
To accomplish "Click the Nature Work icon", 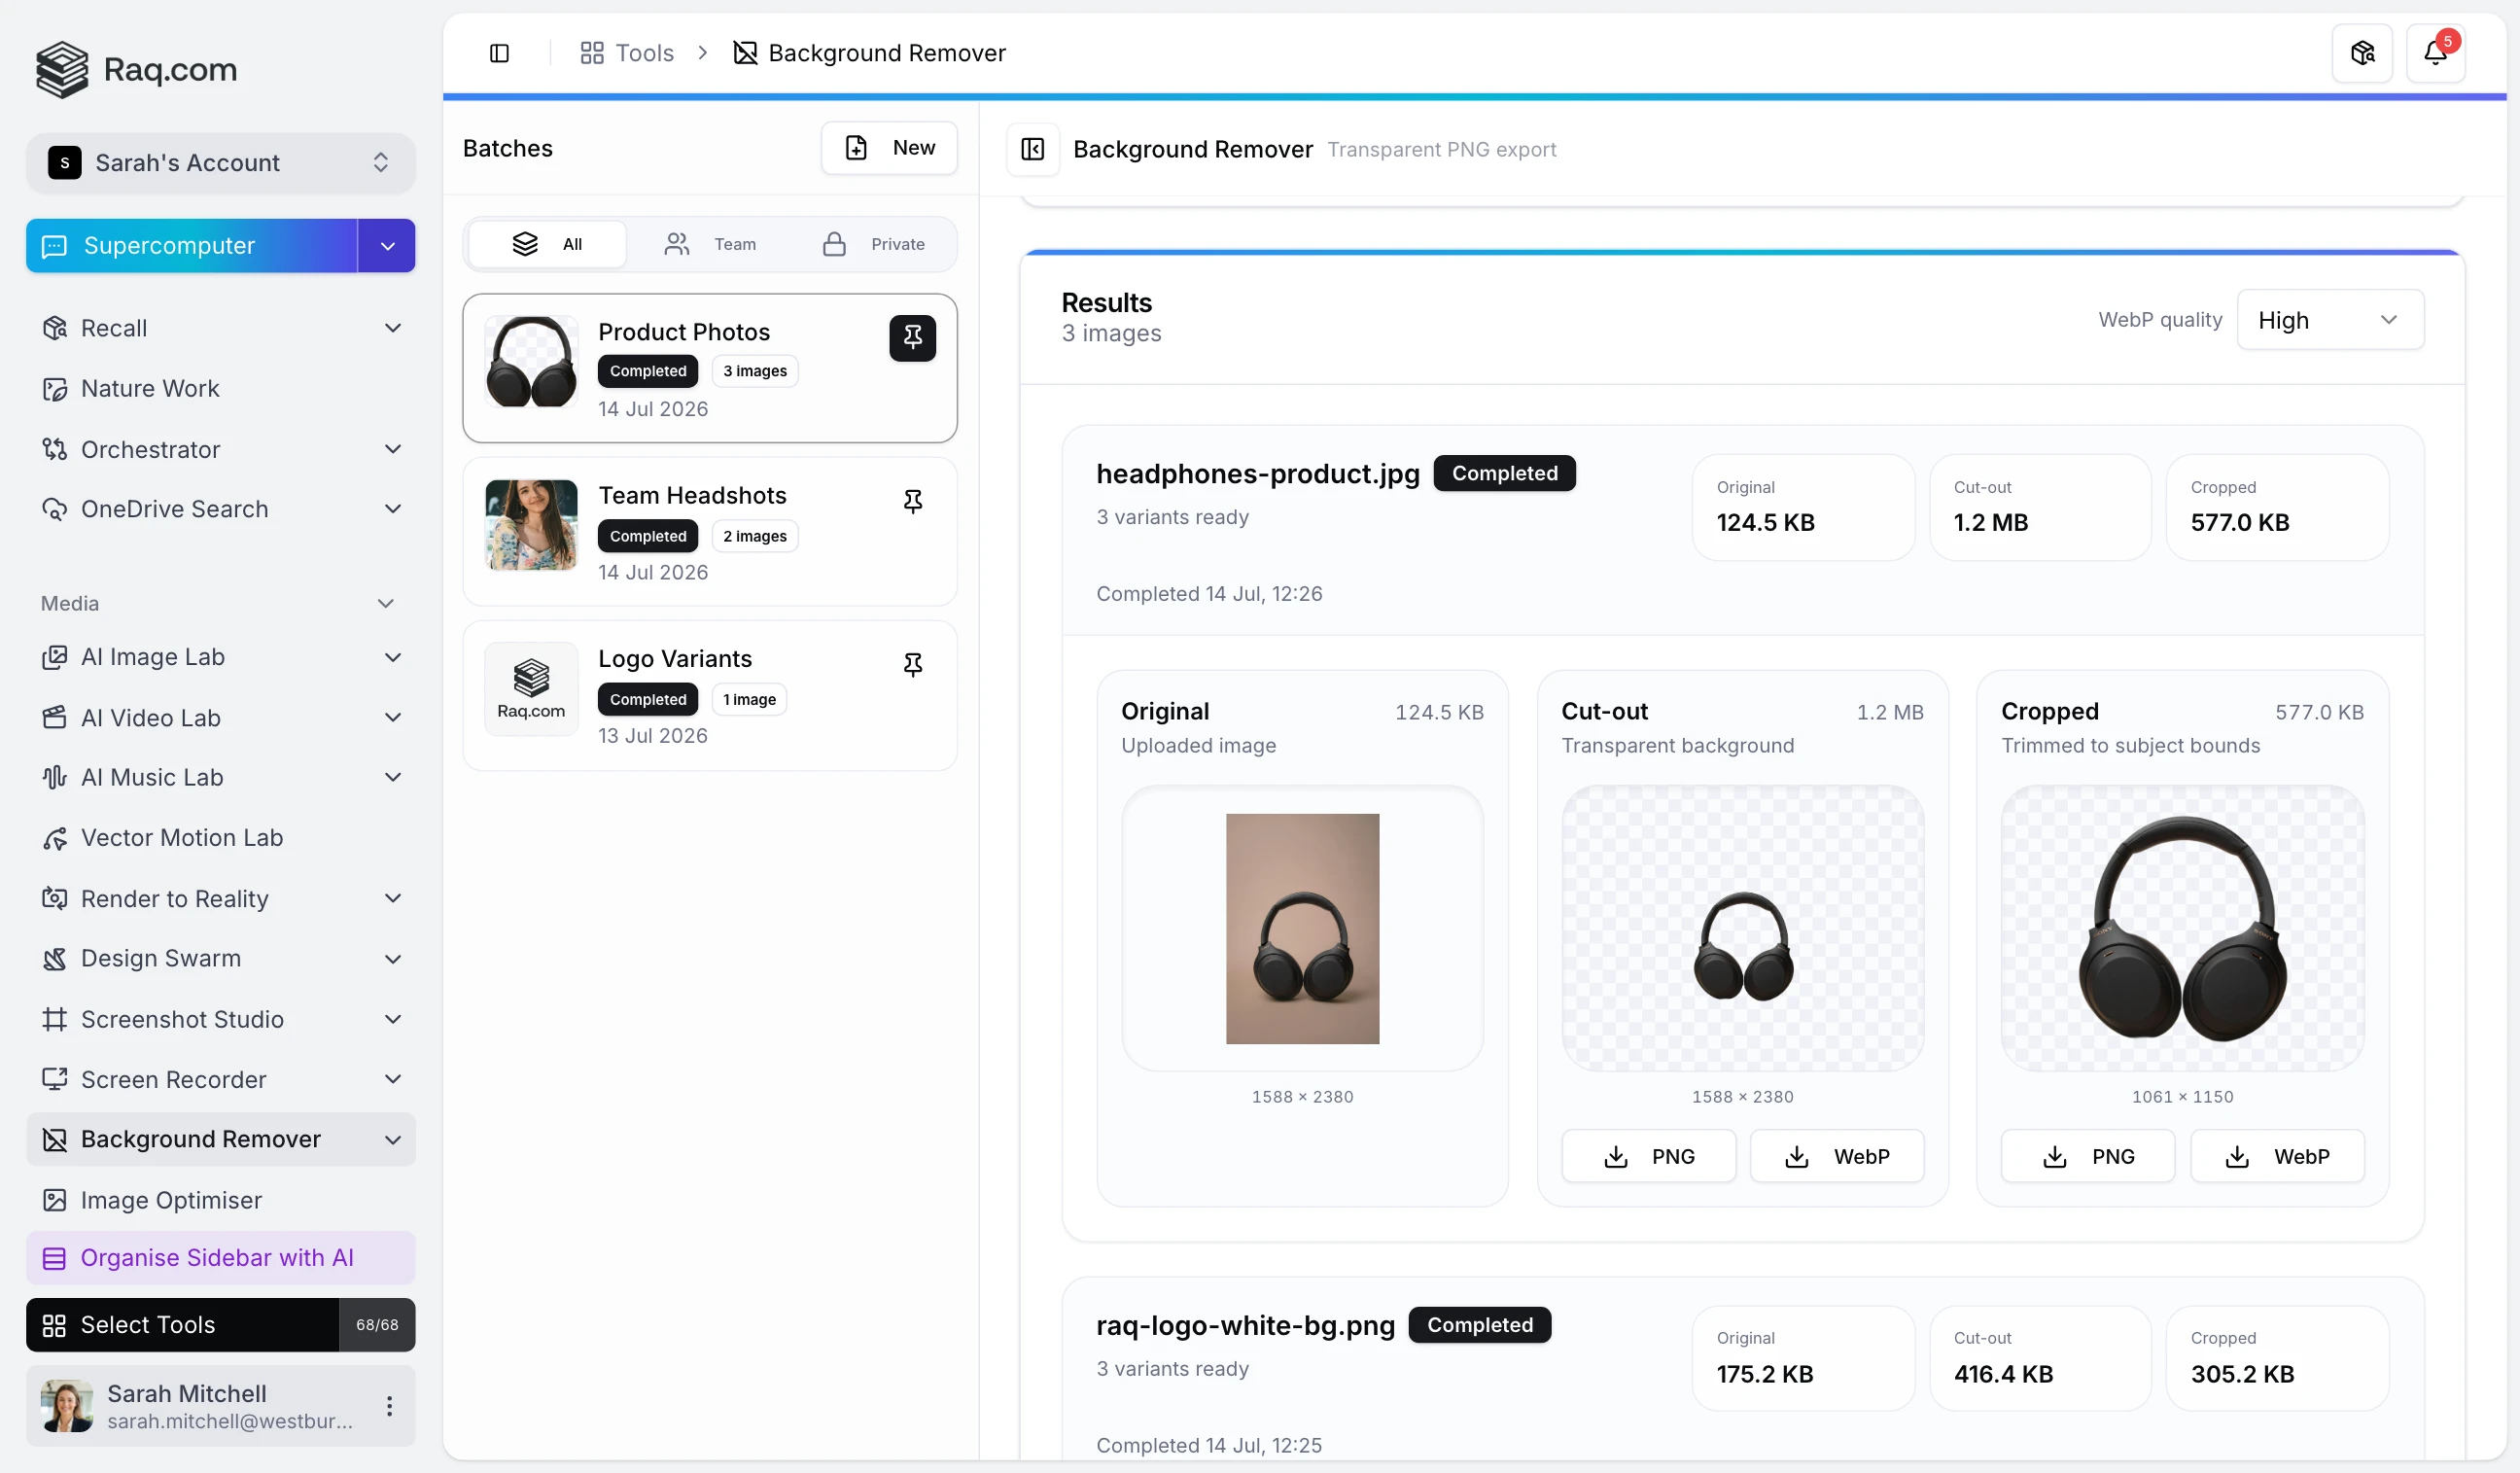I will click(54, 388).
